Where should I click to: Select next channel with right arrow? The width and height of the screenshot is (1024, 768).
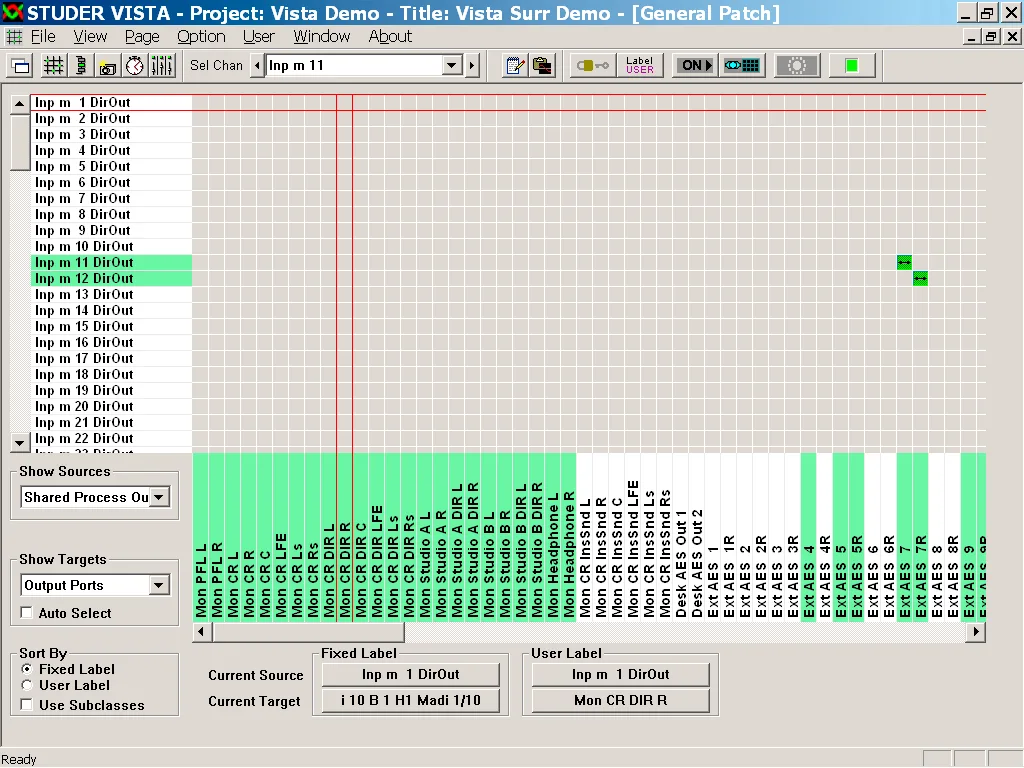click(x=472, y=65)
